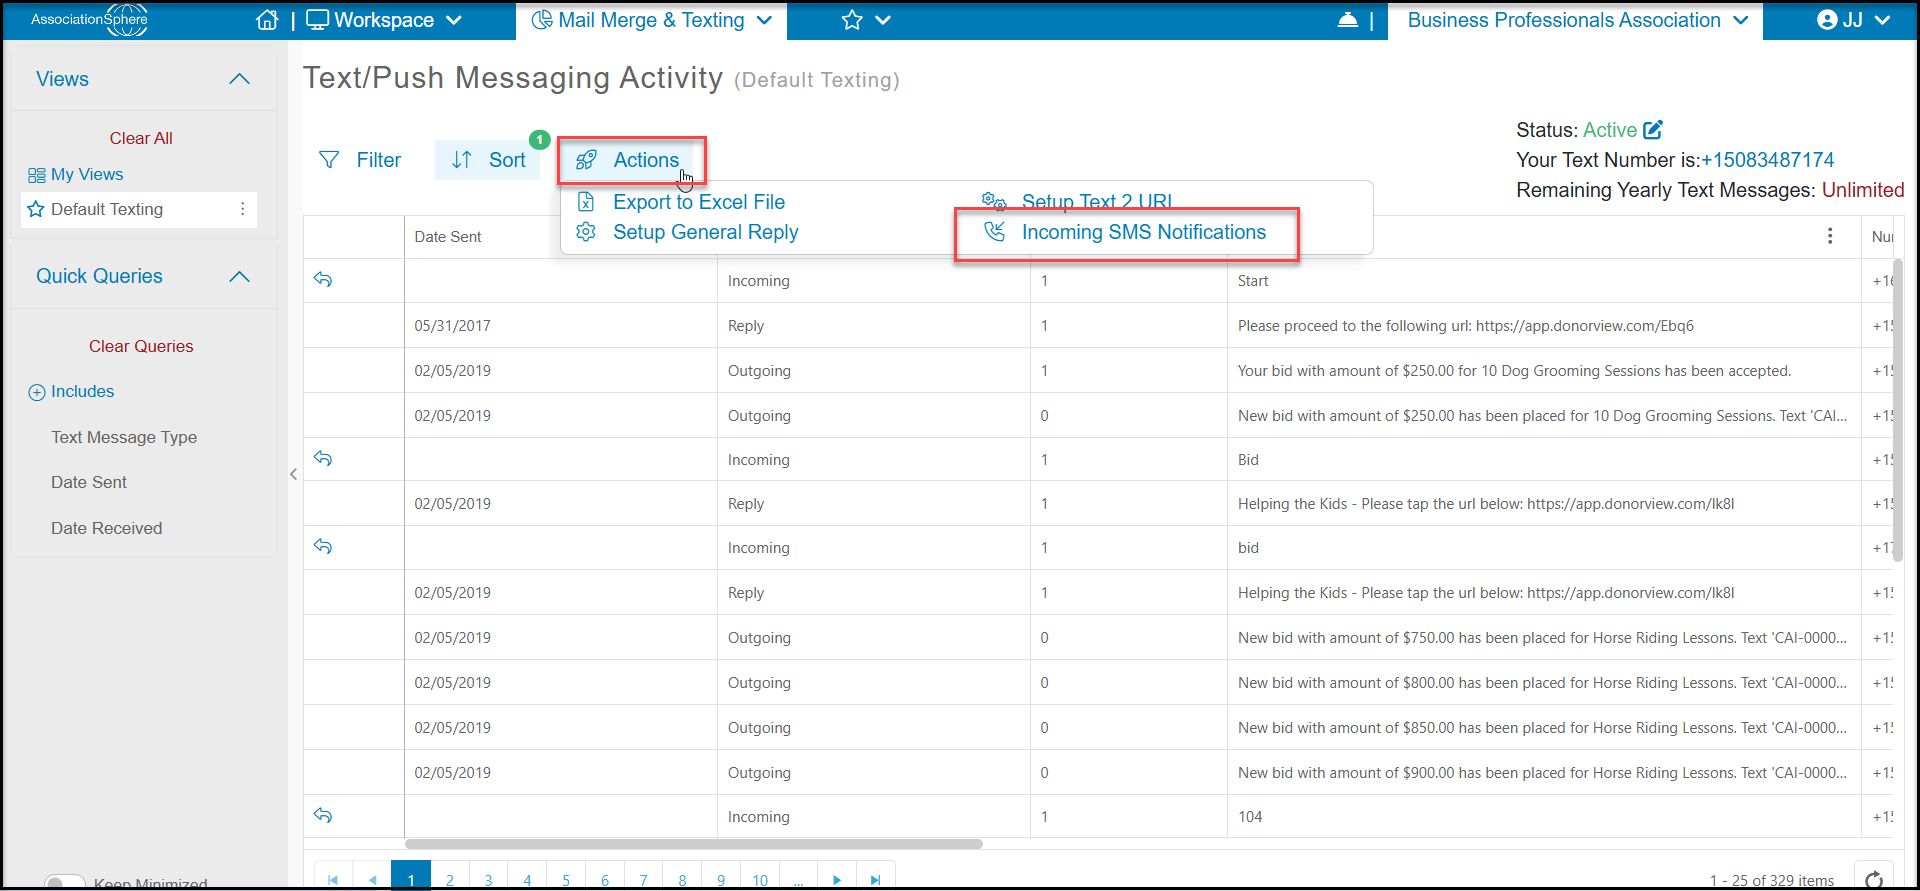This screenshot has width=1920, height=891.
Task: Choose Setup General Reply
Action: click(x=688, y=232)
